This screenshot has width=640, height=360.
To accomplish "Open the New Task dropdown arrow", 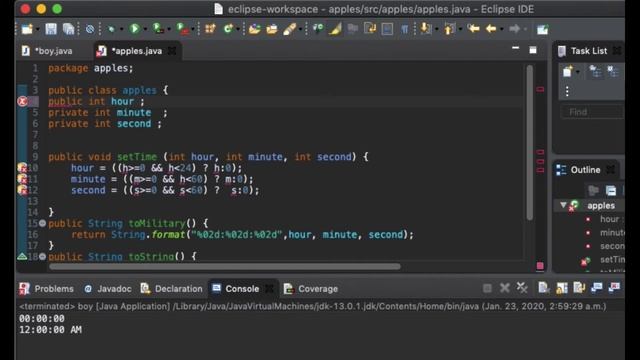I will 578,73.
